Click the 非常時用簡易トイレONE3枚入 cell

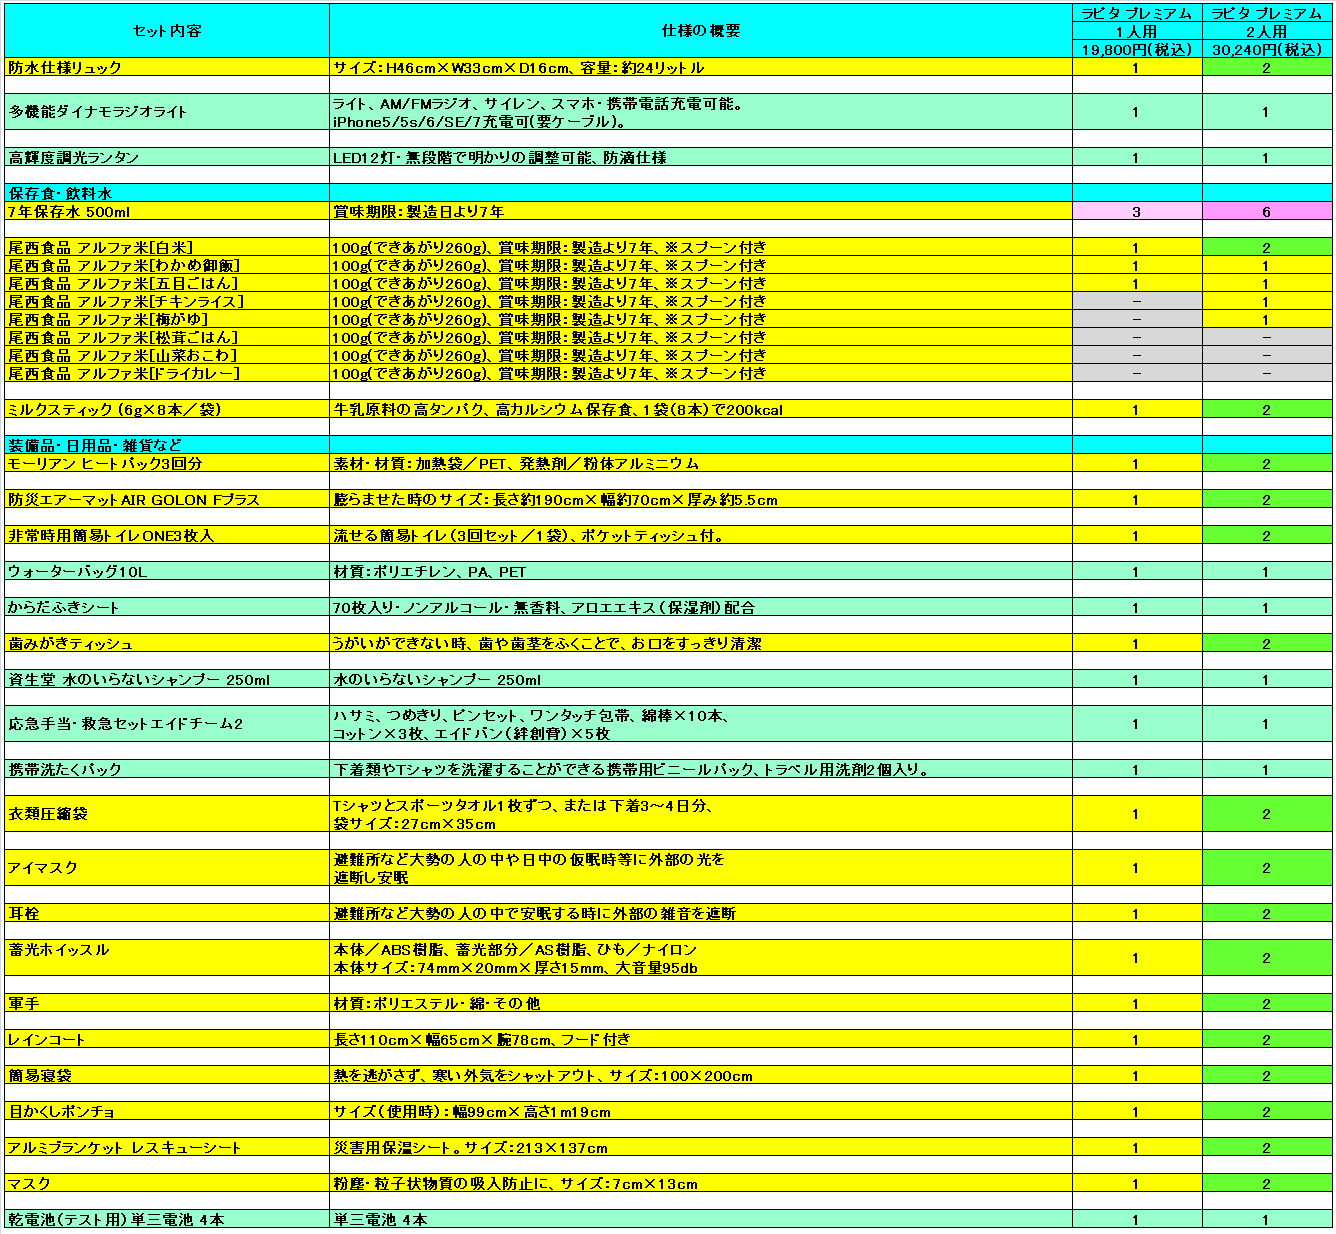pyautogui.click(x=167, y=536)
